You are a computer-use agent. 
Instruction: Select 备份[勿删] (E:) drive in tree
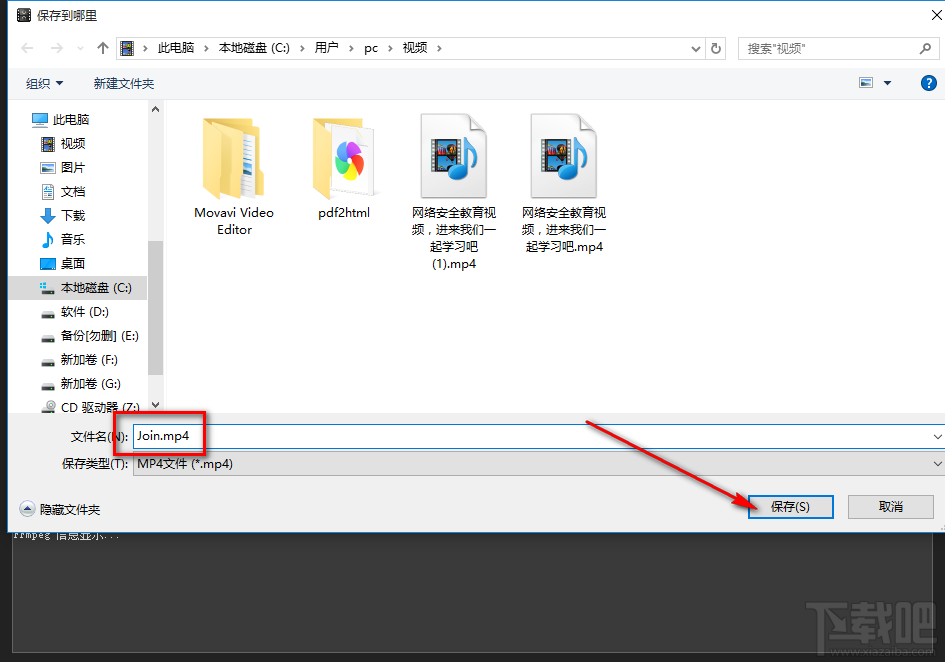90,336
